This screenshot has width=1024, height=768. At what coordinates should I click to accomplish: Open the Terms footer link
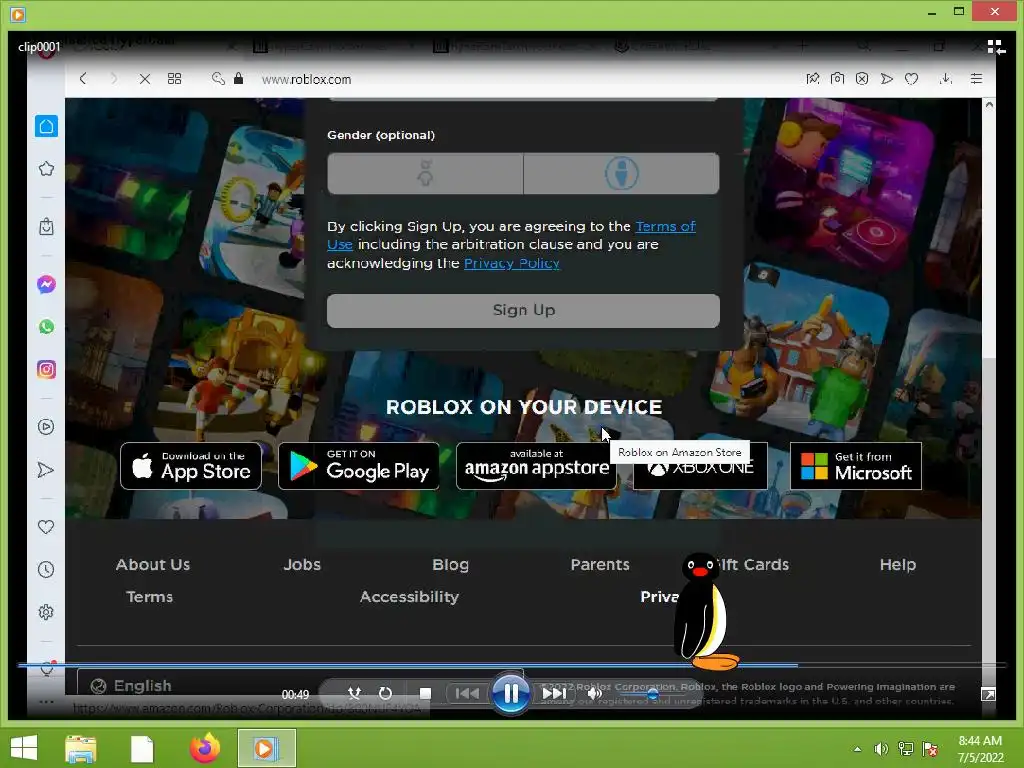click(150, 596)
